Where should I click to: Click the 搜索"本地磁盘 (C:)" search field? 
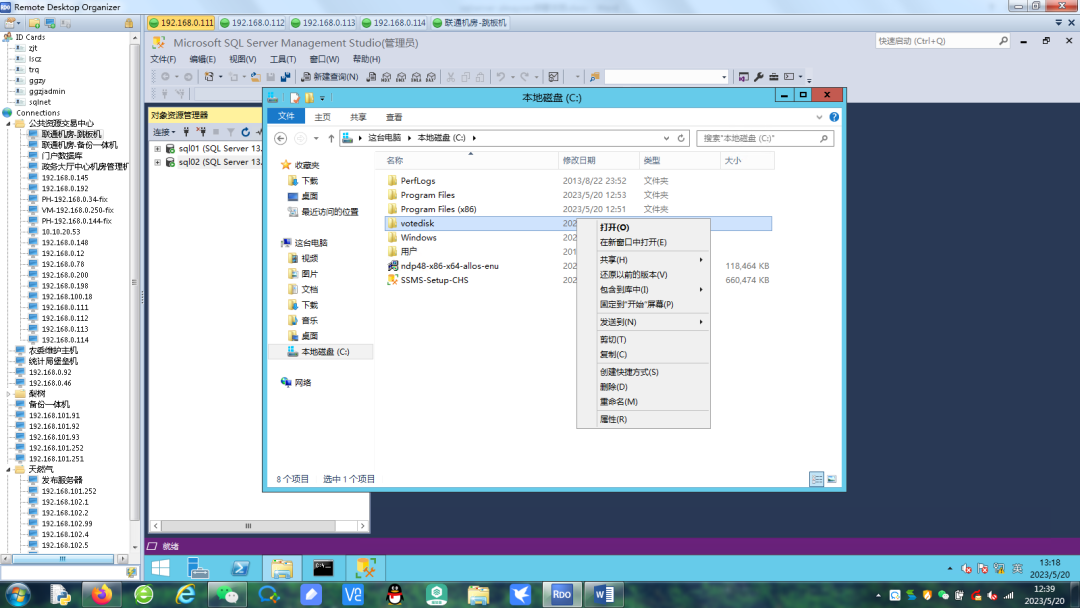point(765,138)
